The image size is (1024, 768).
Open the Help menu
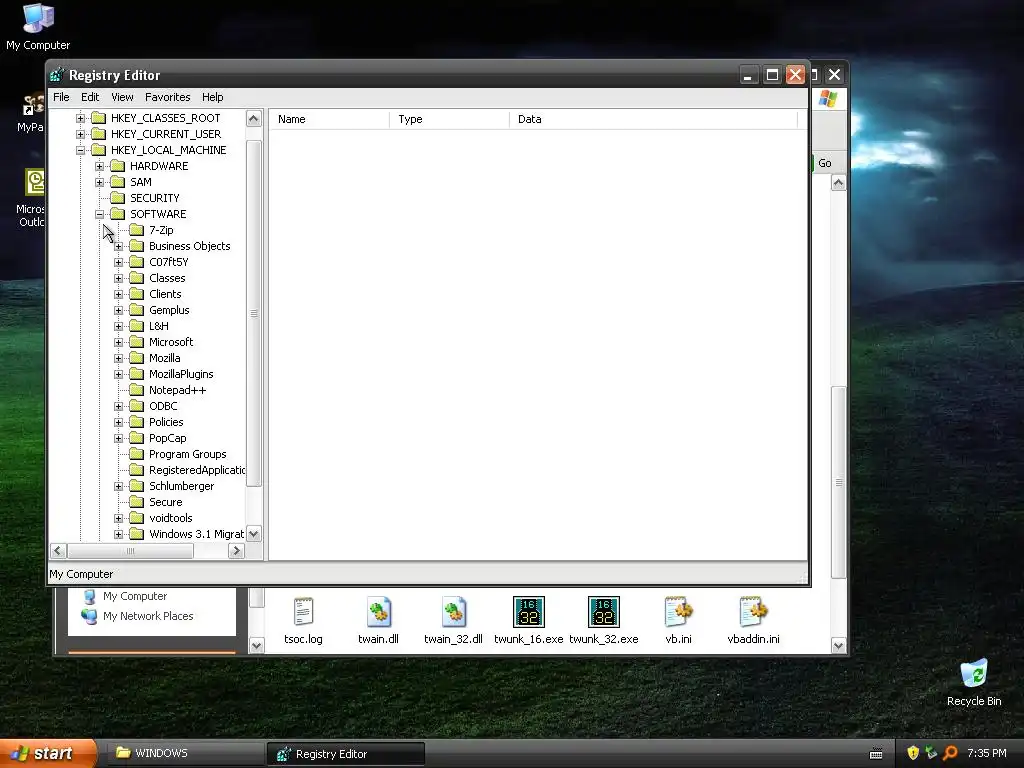point(212,97)
